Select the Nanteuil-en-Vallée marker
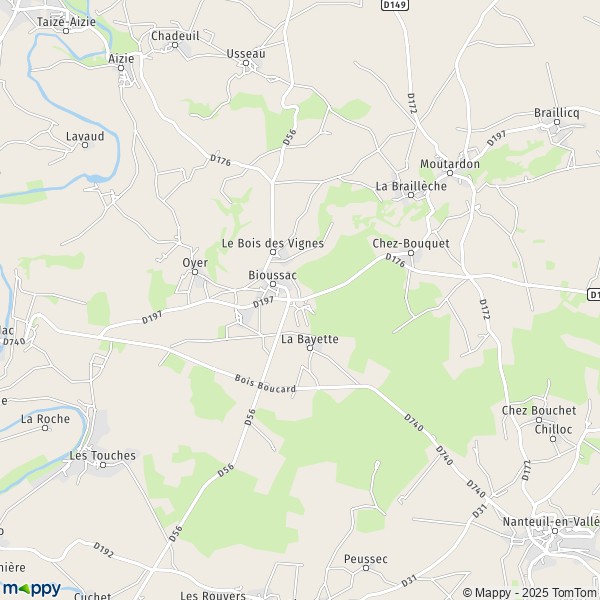Image resolution: width=600 pixels, height=600 pixels. (555, 531)
